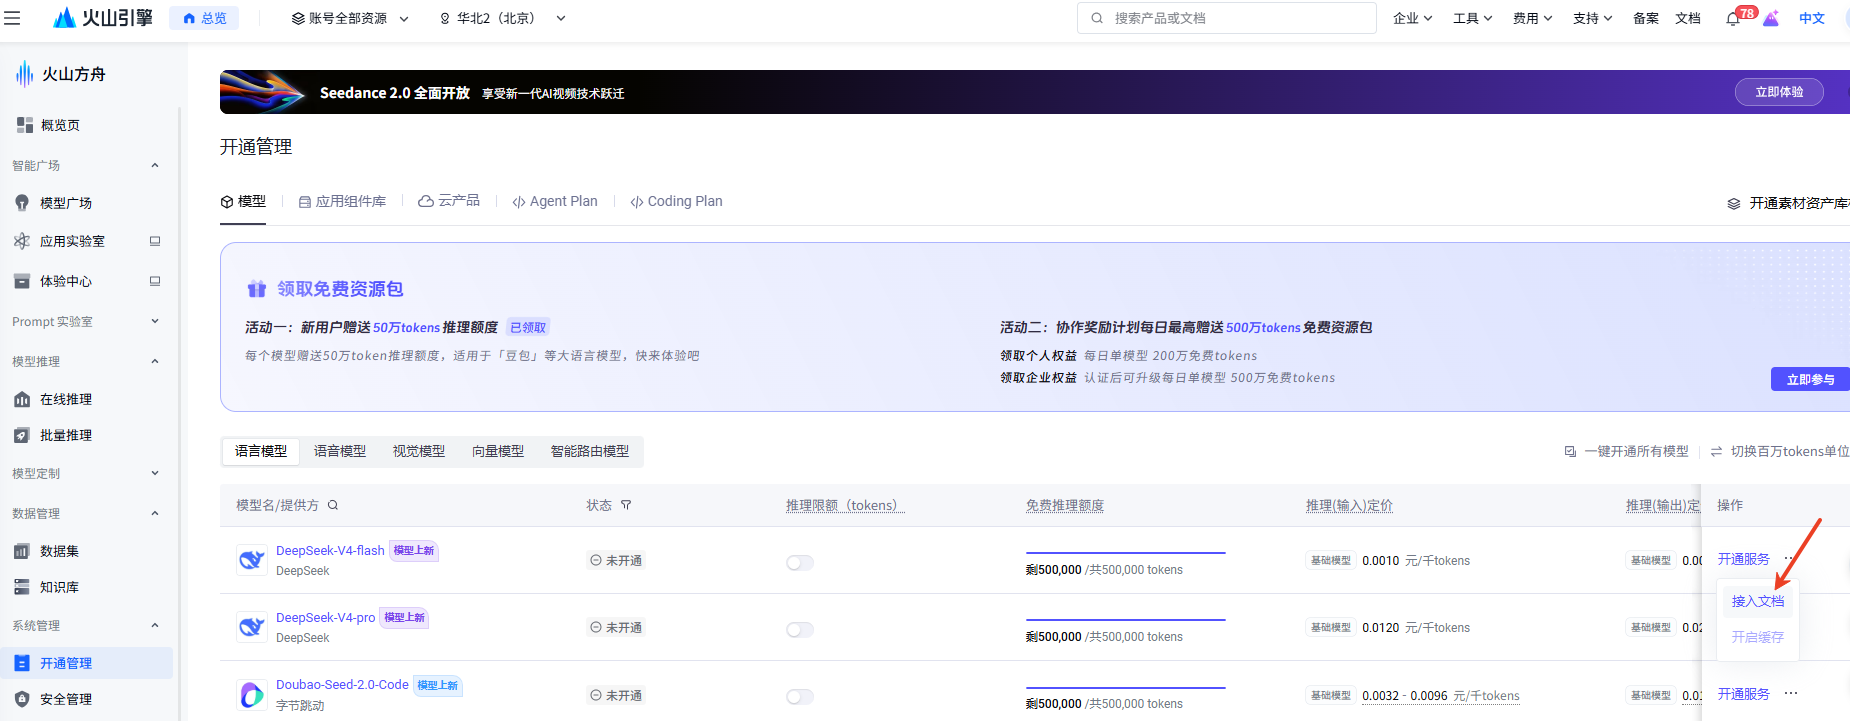Open 体验中心 in the sidebar
Screen dimensions: 1850x721
click(66, 281)
